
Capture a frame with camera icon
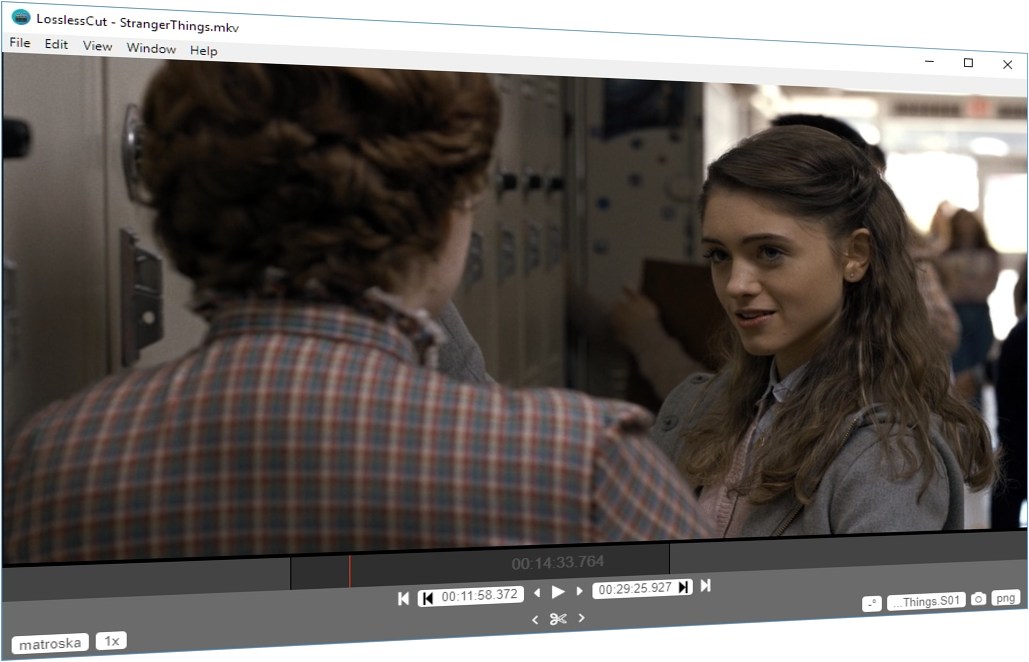[978, 599]
